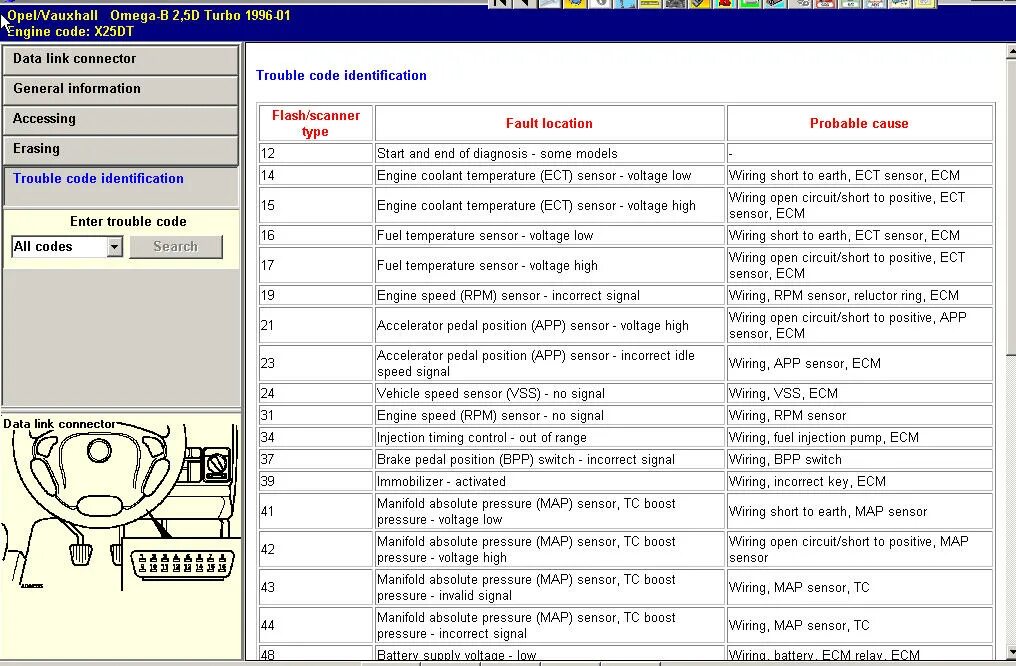
Task: Click the greyed Search button
Action: click(x=176, y=247)
